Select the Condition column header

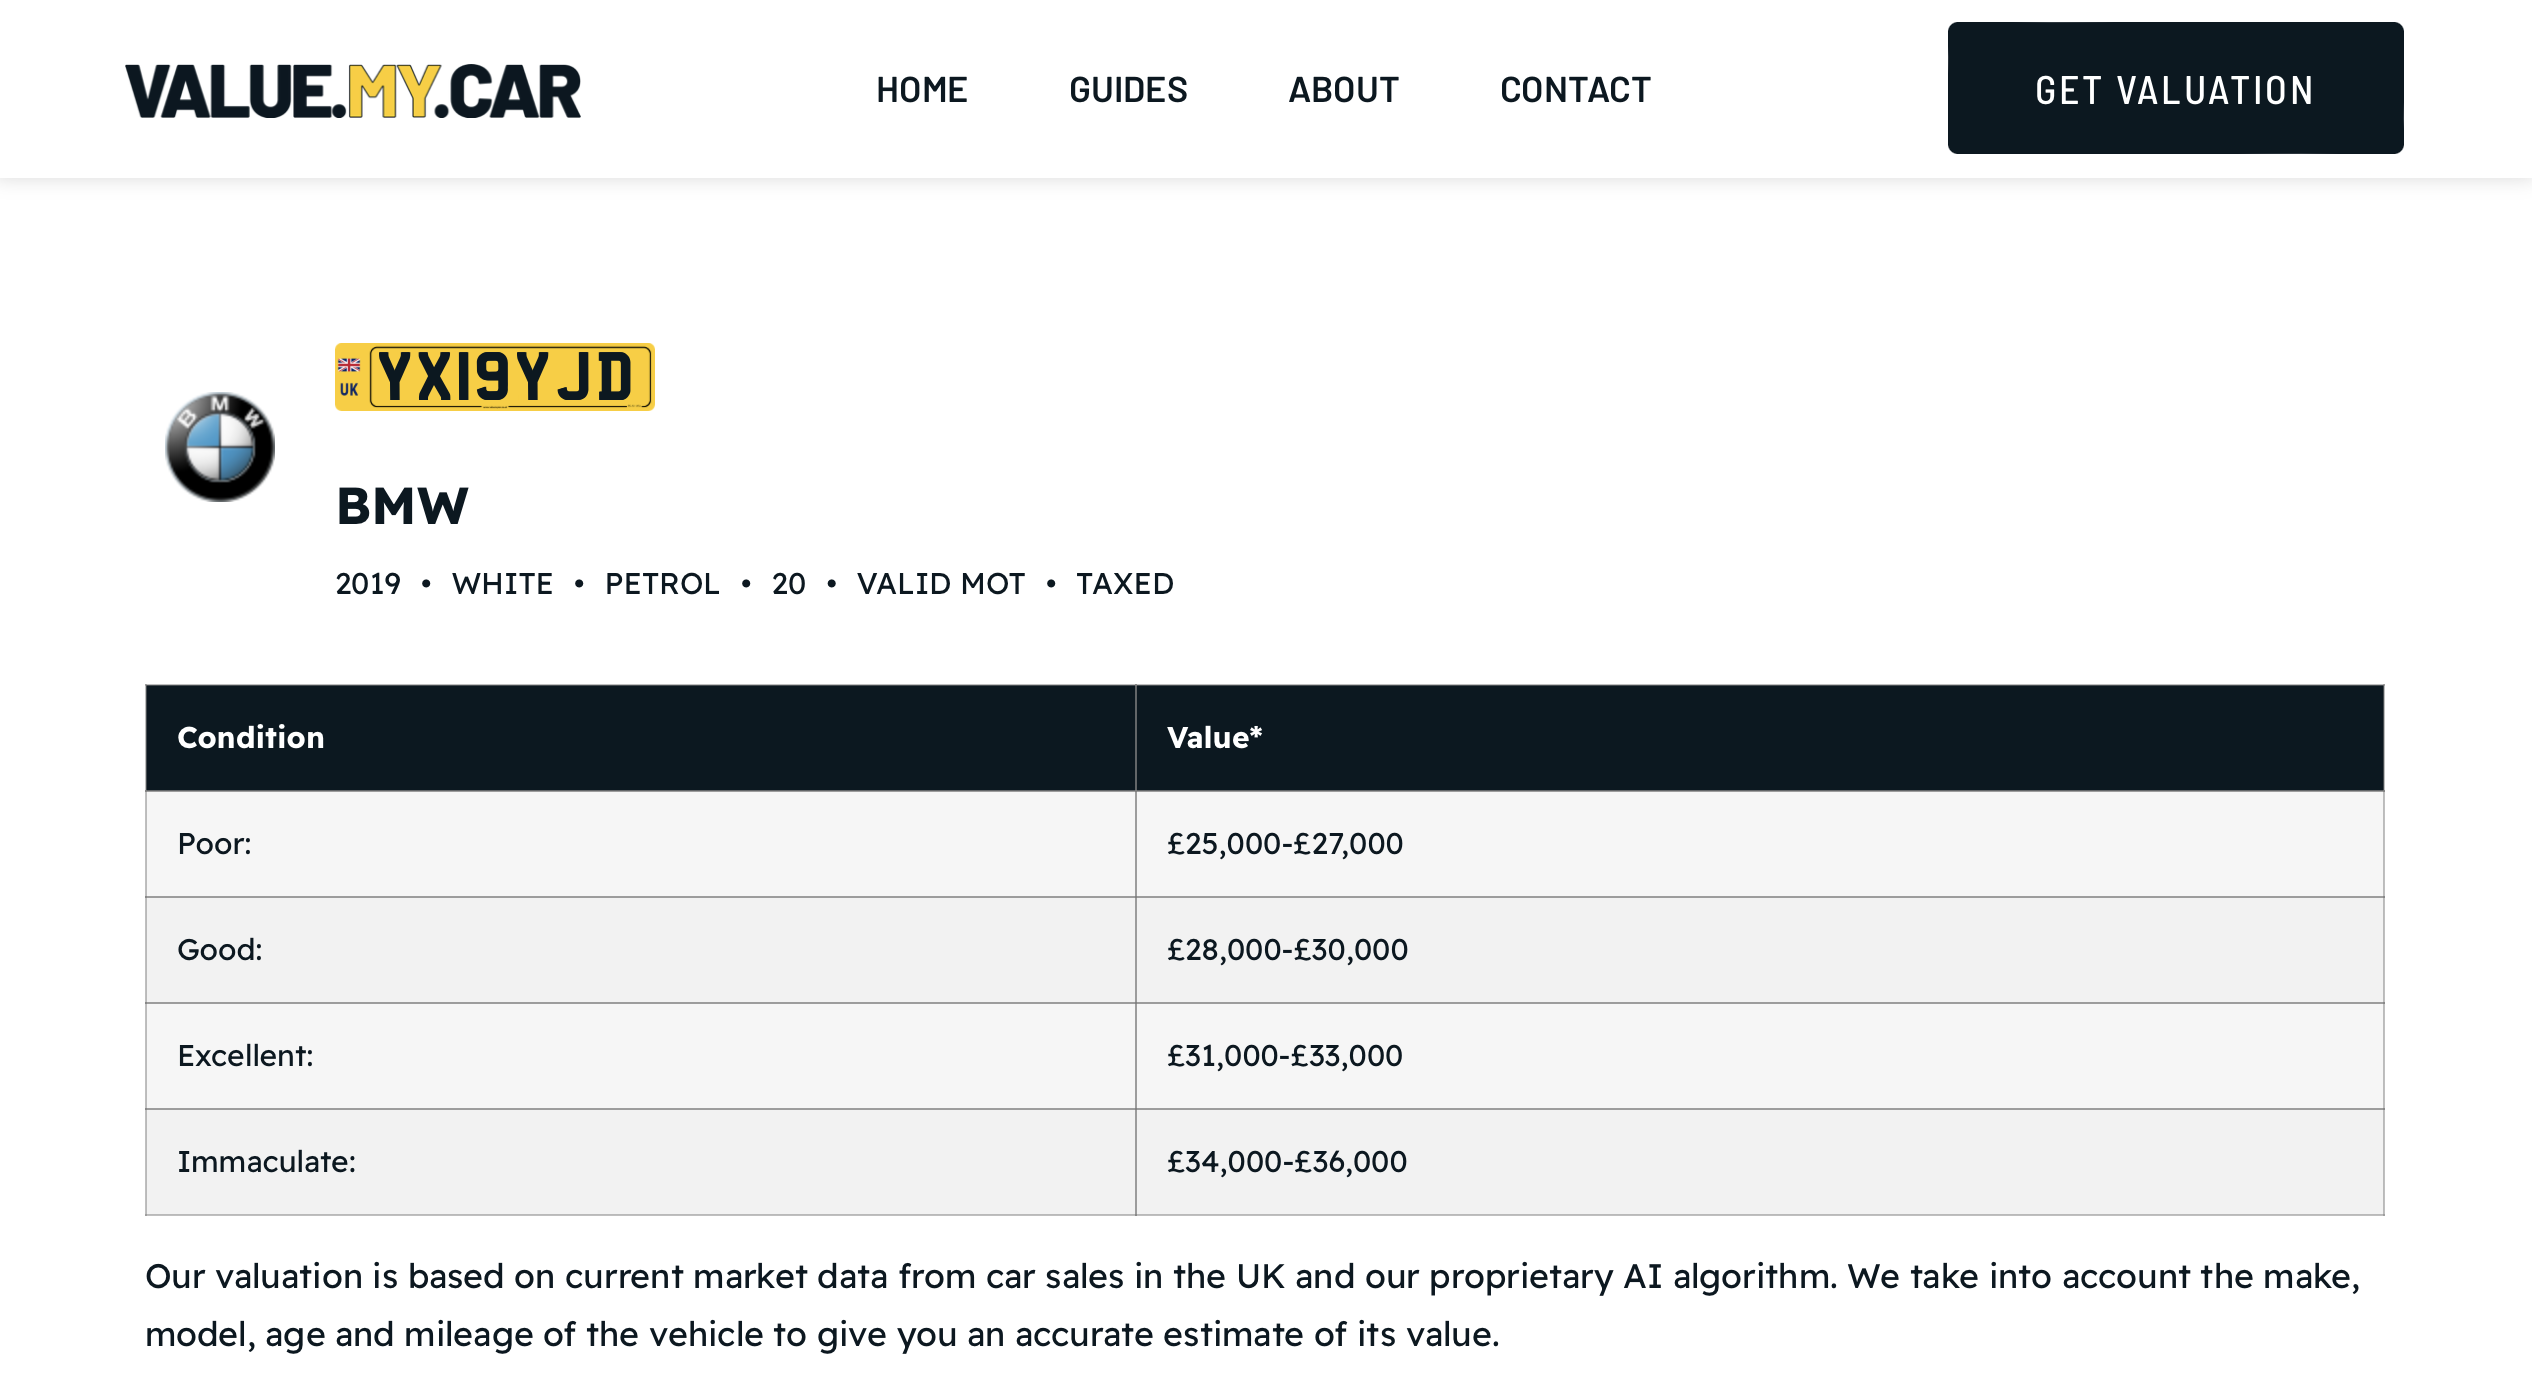(251, 738)
